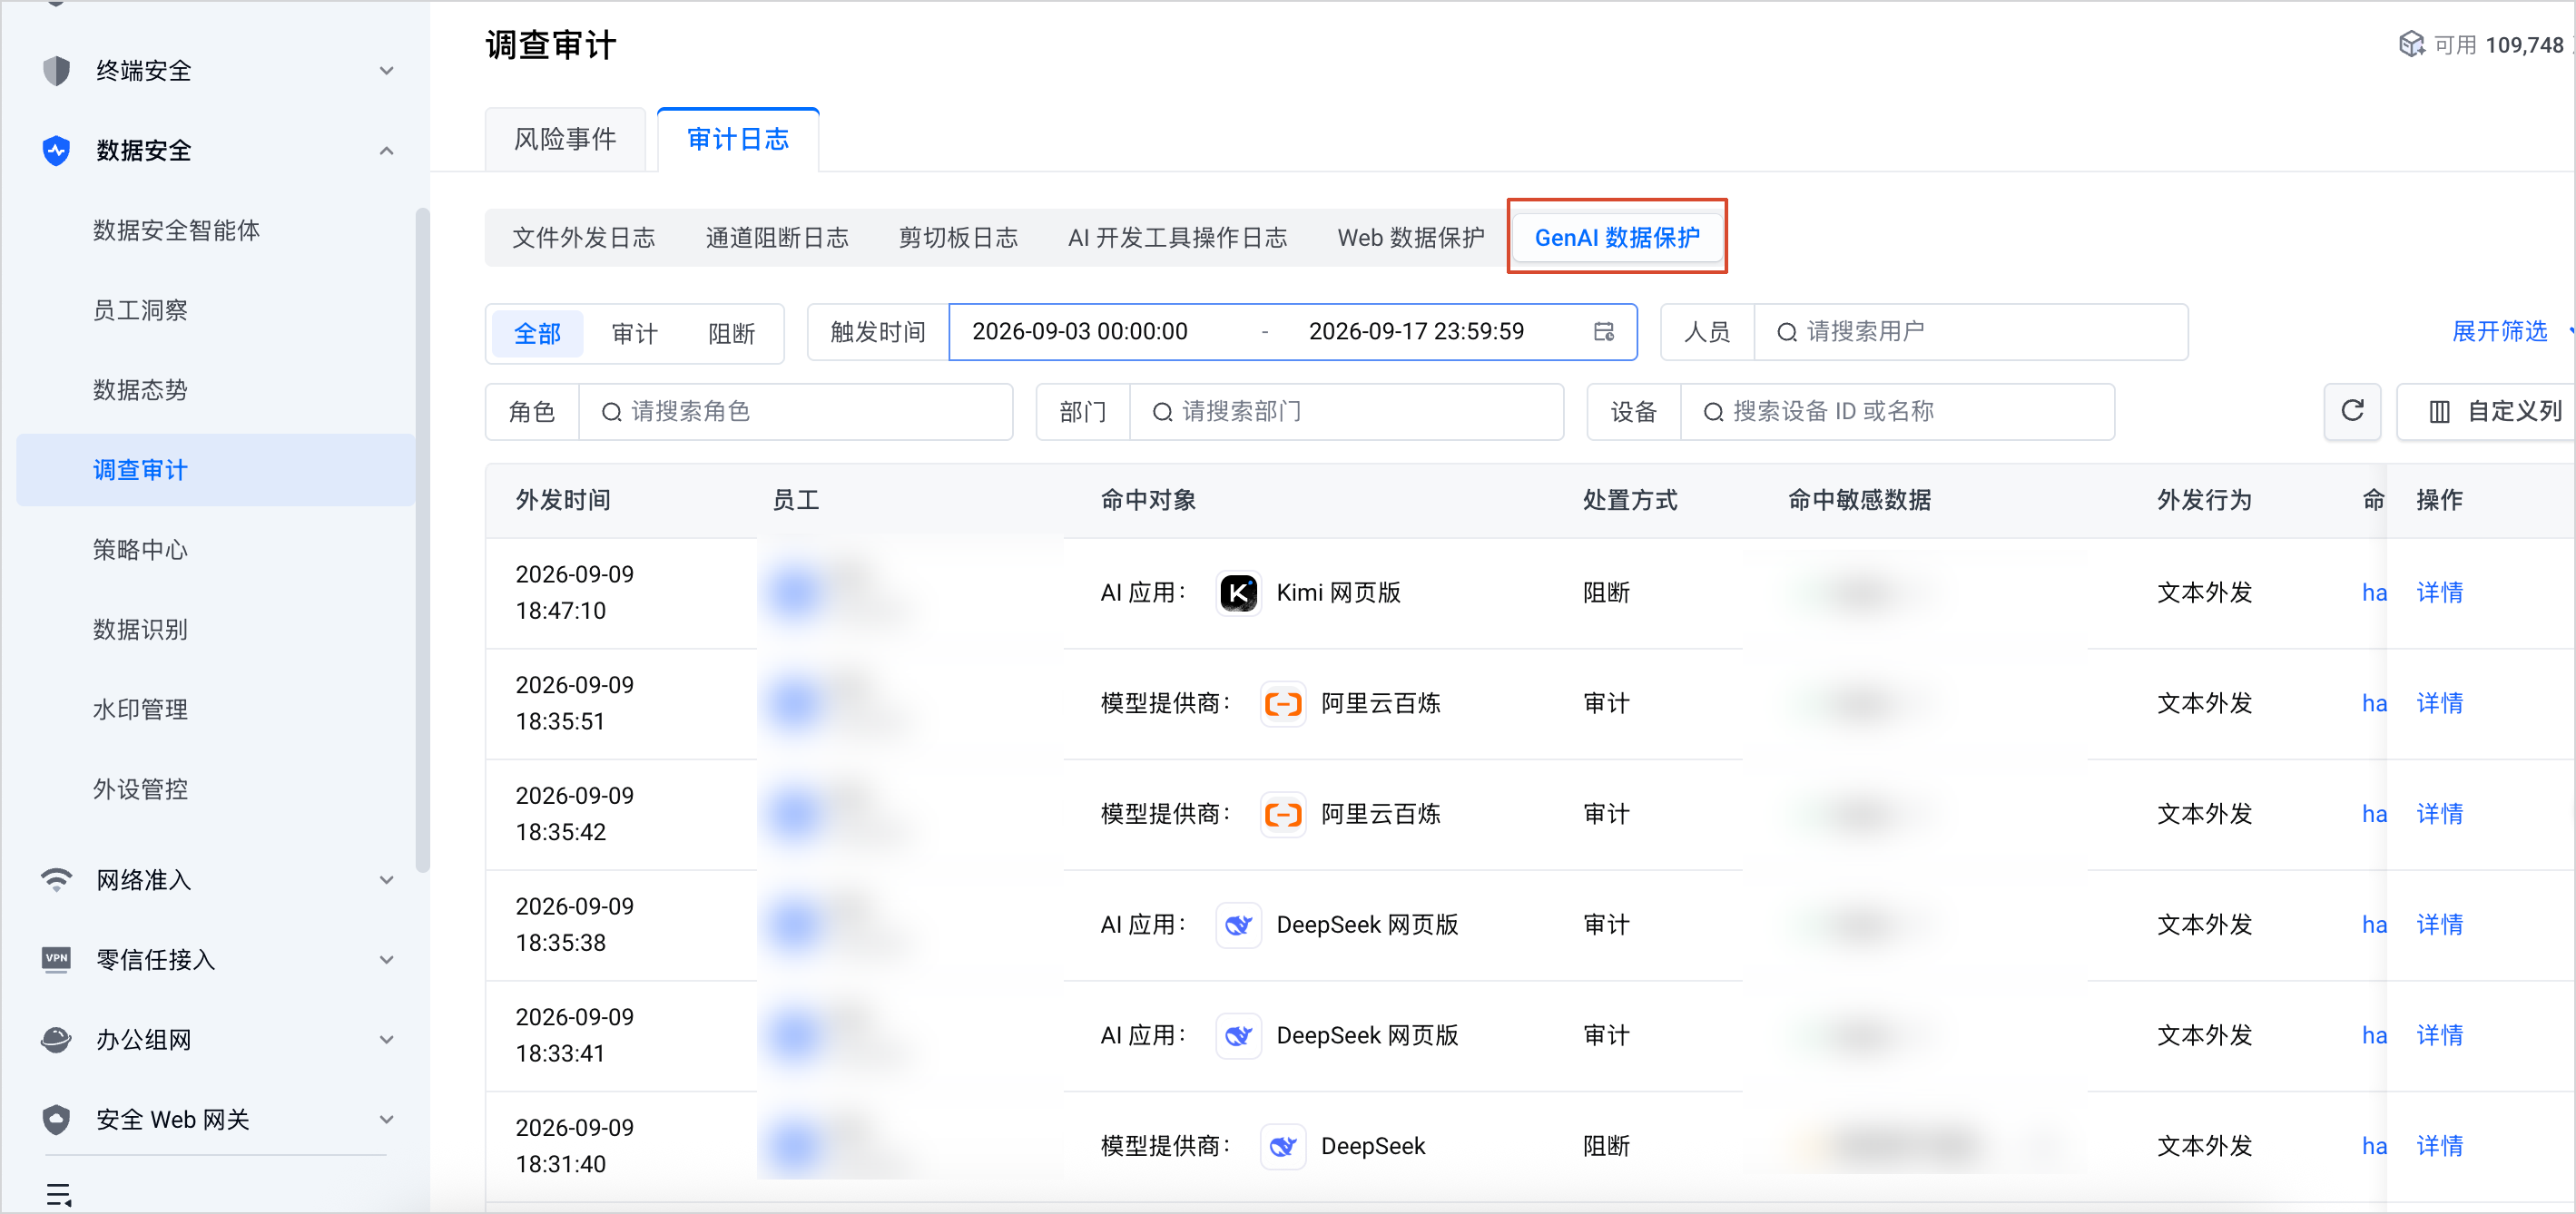
Task: Click 展开筛选 to show more filters
Action: tap(2499, 332)
